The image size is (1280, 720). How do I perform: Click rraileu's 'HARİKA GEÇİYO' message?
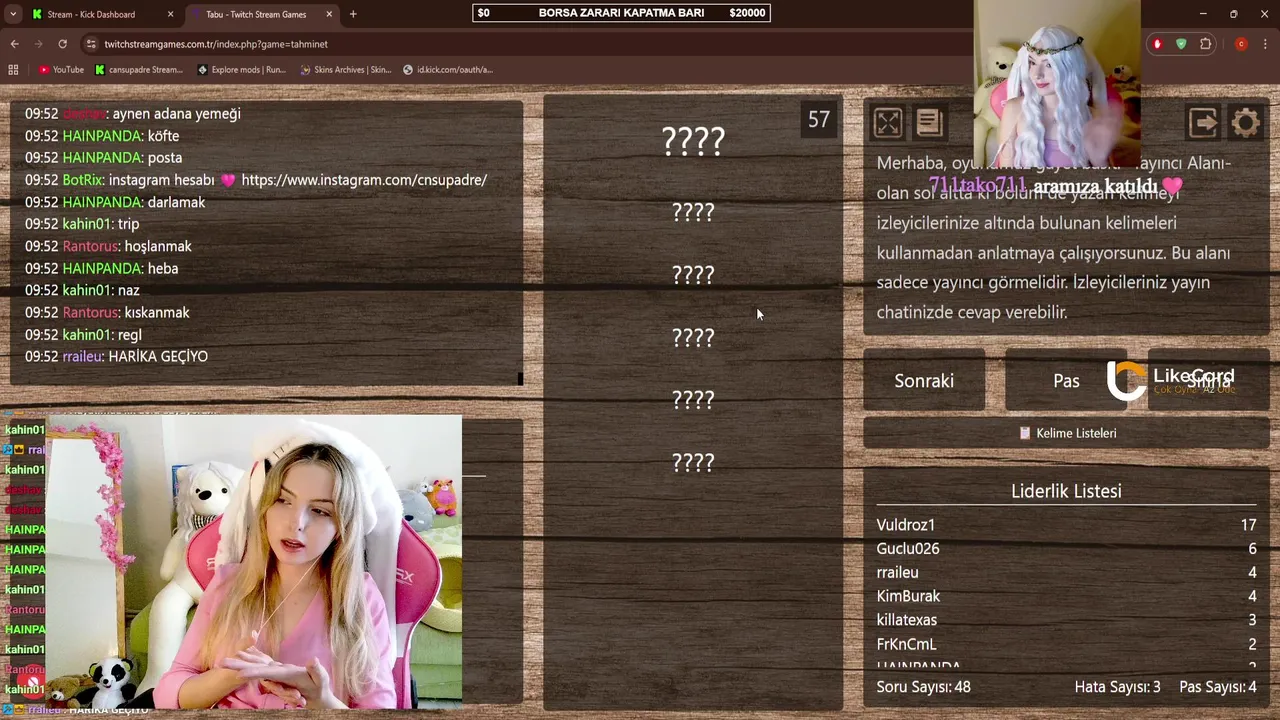click(x=158, y=356)
